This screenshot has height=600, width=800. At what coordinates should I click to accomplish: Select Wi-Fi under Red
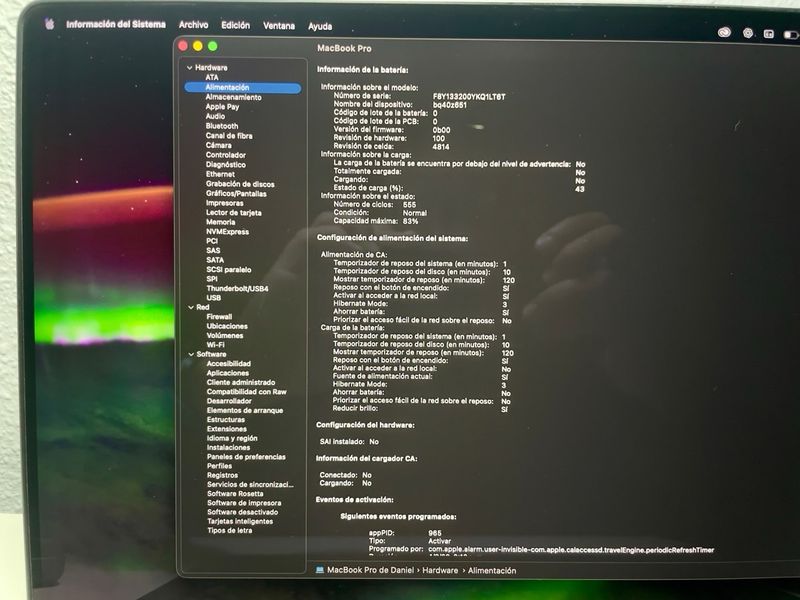[215, 344]
